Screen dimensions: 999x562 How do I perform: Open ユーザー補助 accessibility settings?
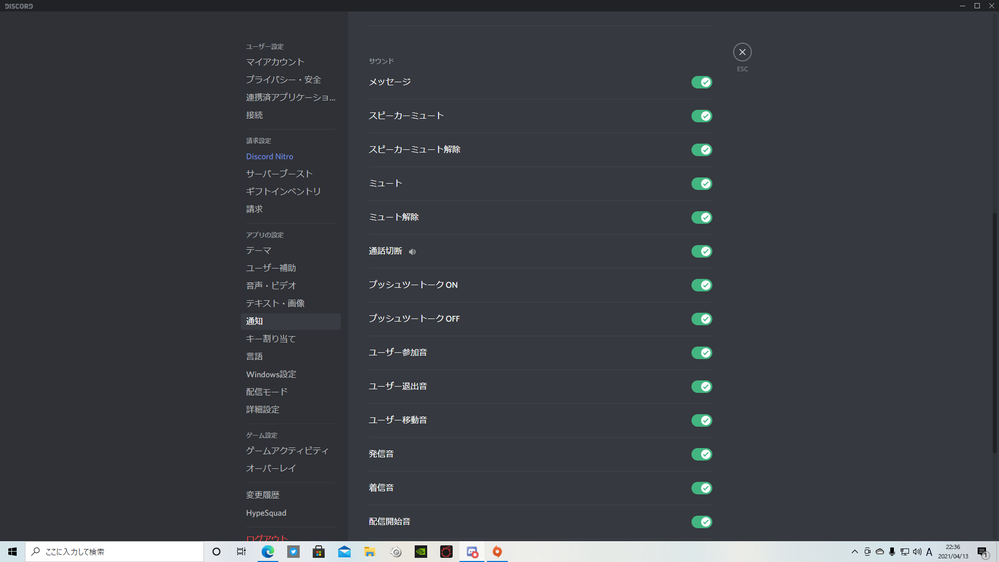click(291, 268)
